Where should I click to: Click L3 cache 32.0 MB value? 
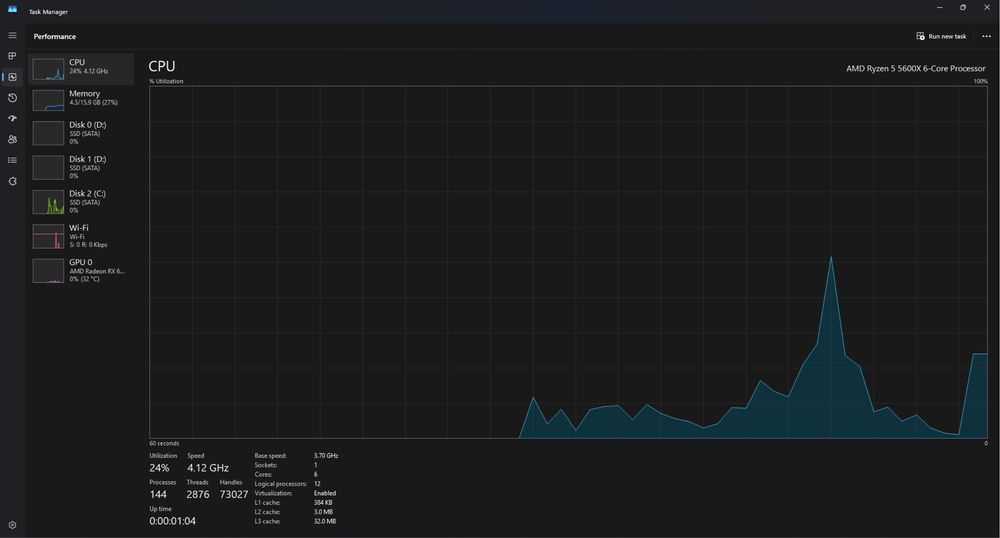(325, 521)
